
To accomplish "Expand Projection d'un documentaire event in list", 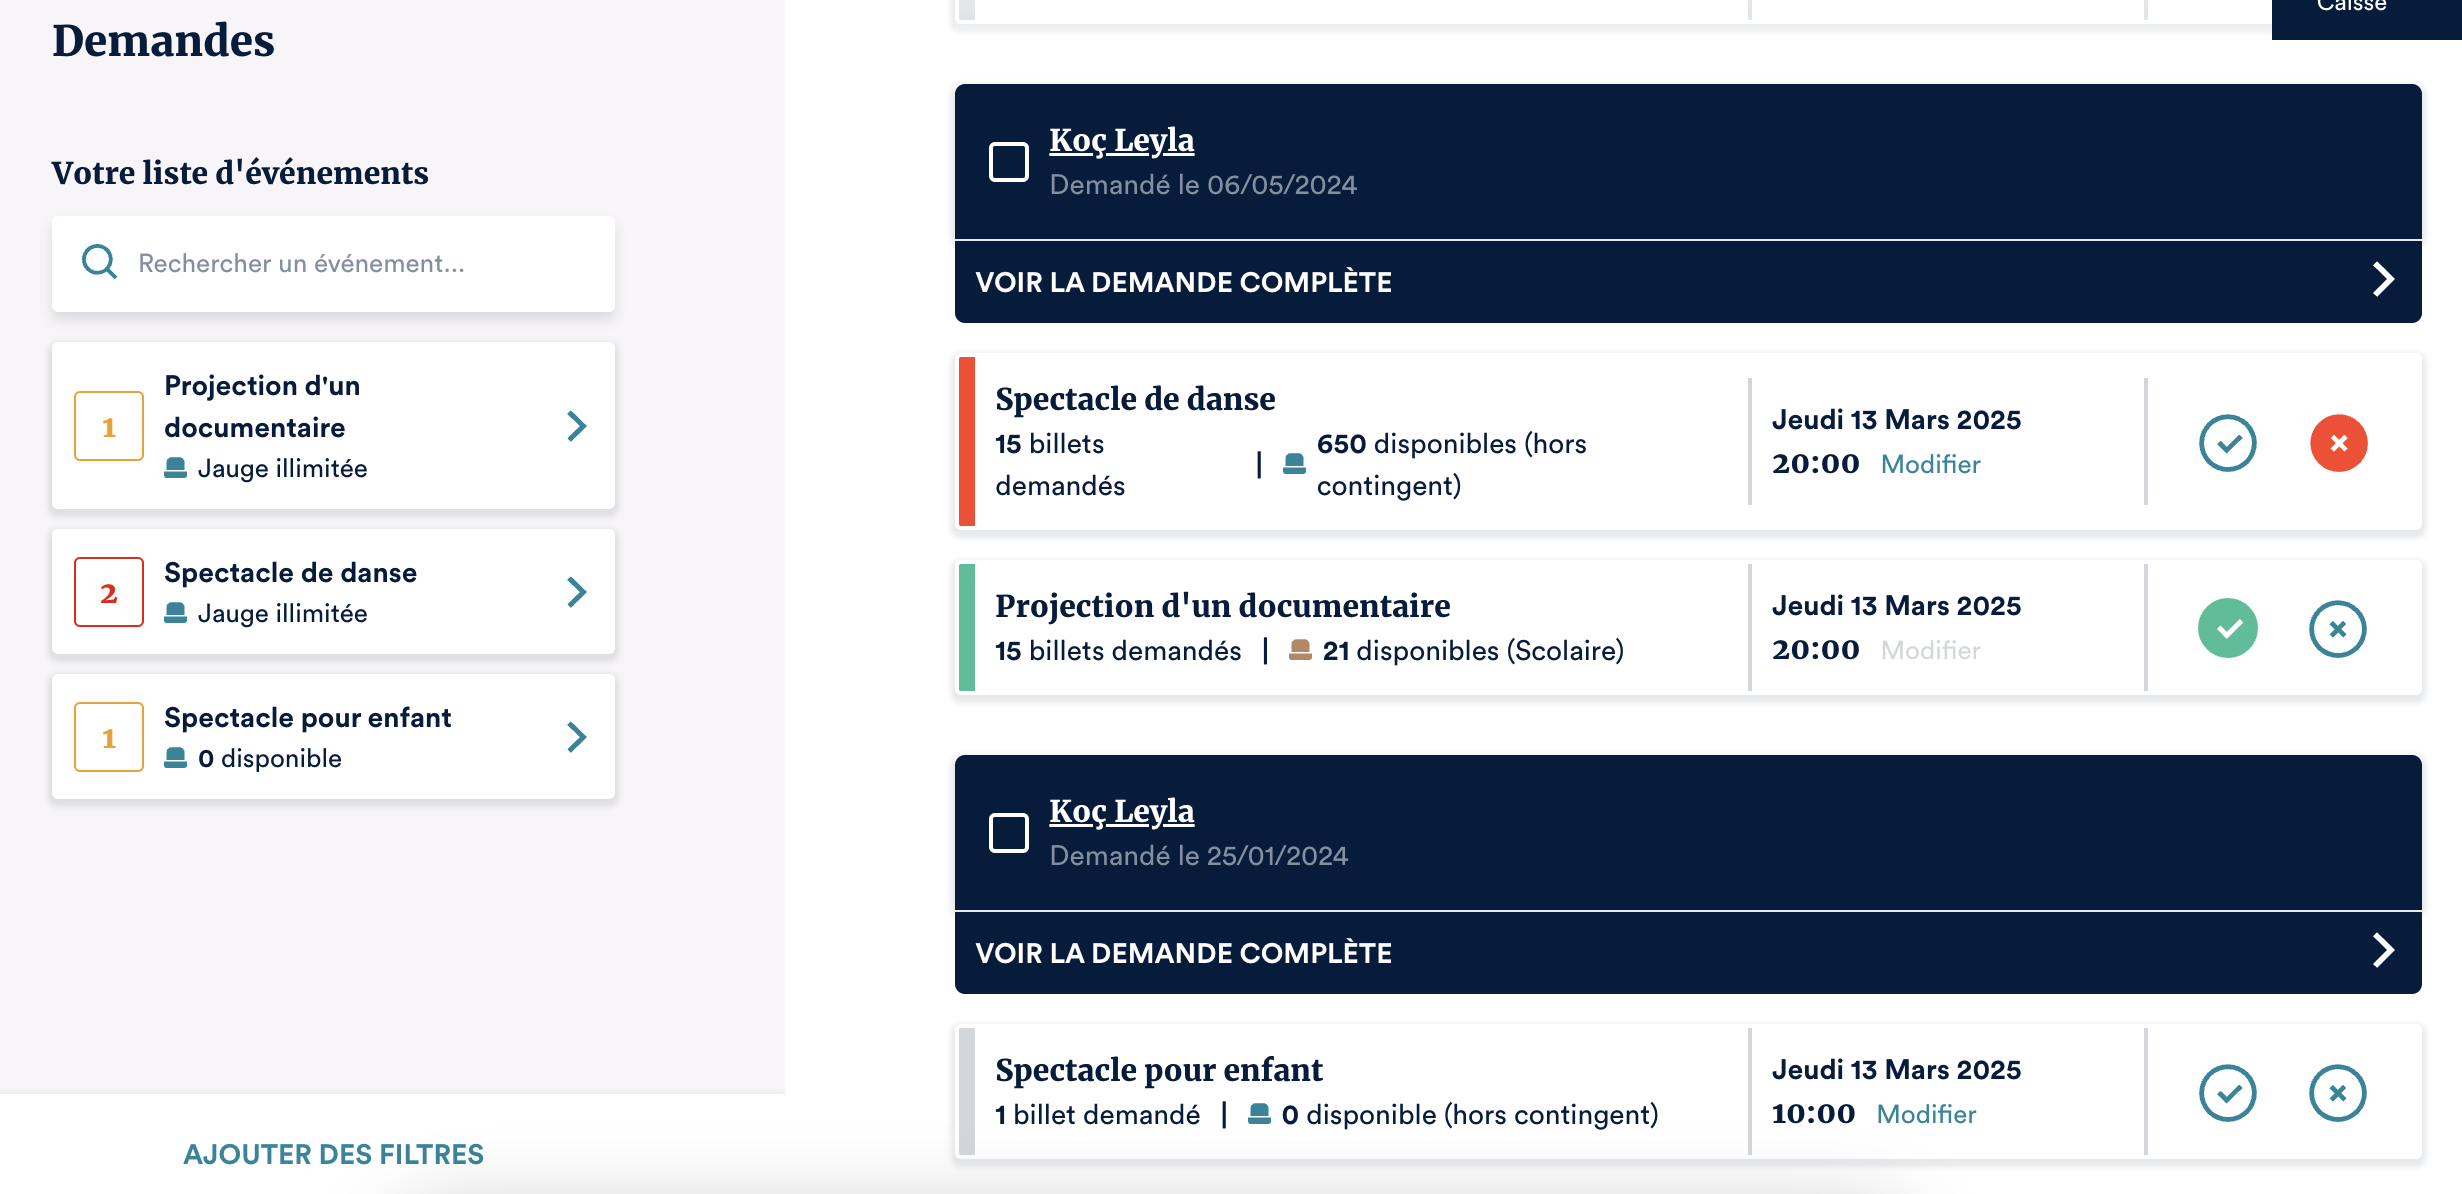I will coord(576,426).
